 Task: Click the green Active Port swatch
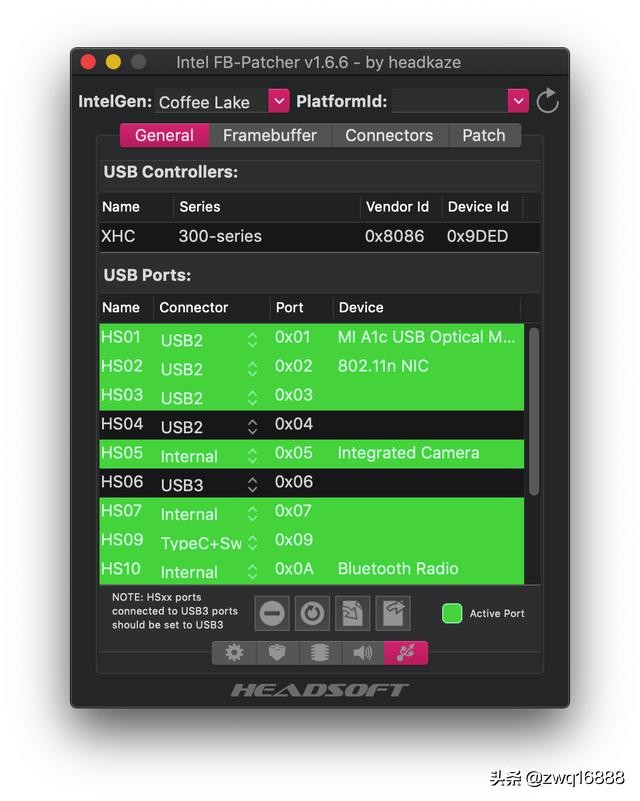pos(452,613)
